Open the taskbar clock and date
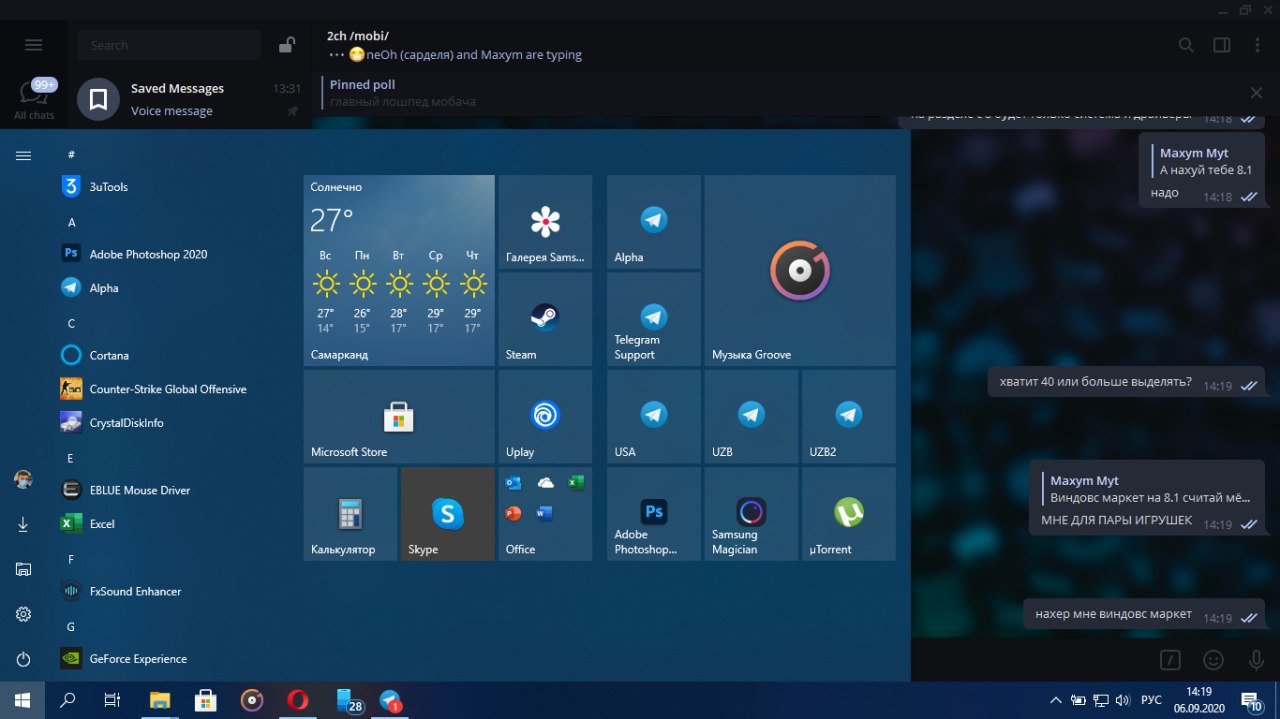Viewport: 1280px width, 719px height. click(x=1198, y=700)
